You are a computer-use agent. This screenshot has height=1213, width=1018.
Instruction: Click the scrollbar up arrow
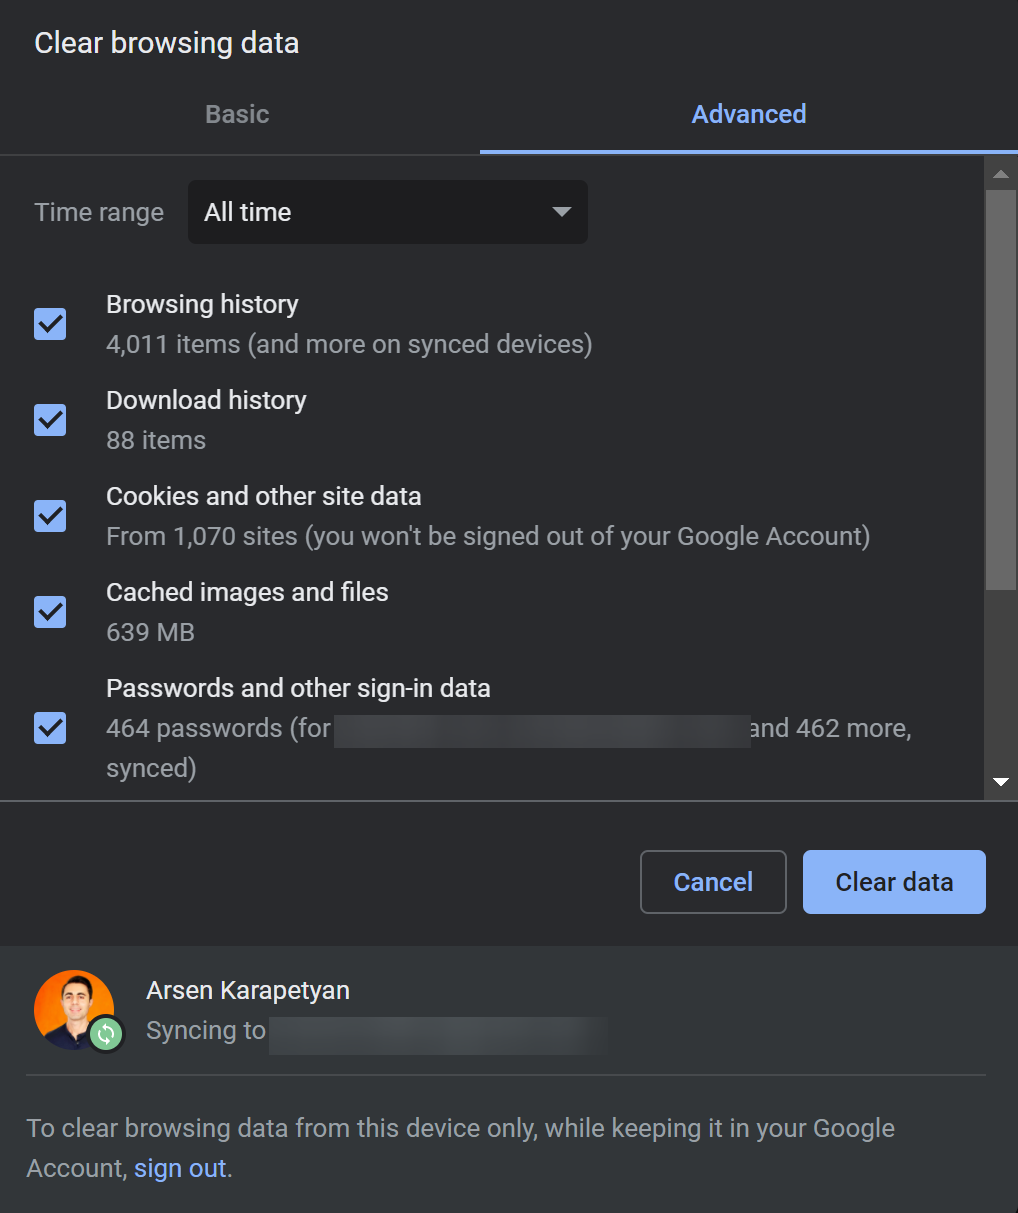point(1001,173)
